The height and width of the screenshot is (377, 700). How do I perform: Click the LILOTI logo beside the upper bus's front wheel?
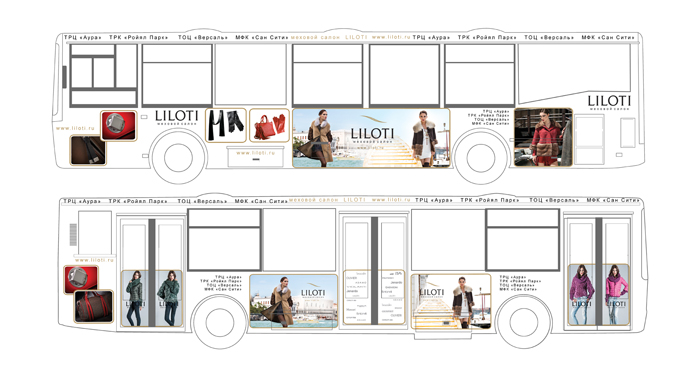click(176, 117)
